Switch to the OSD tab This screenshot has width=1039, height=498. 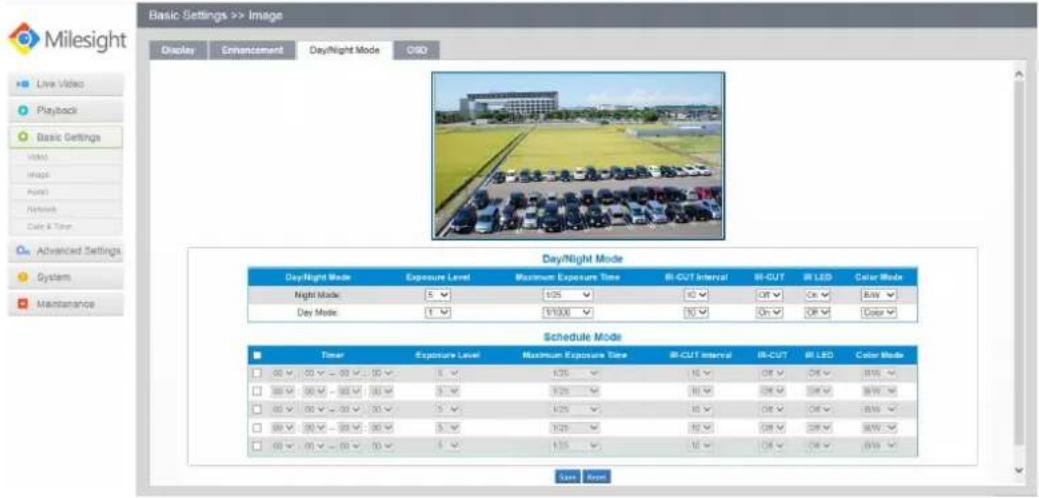tap(416, 50)
